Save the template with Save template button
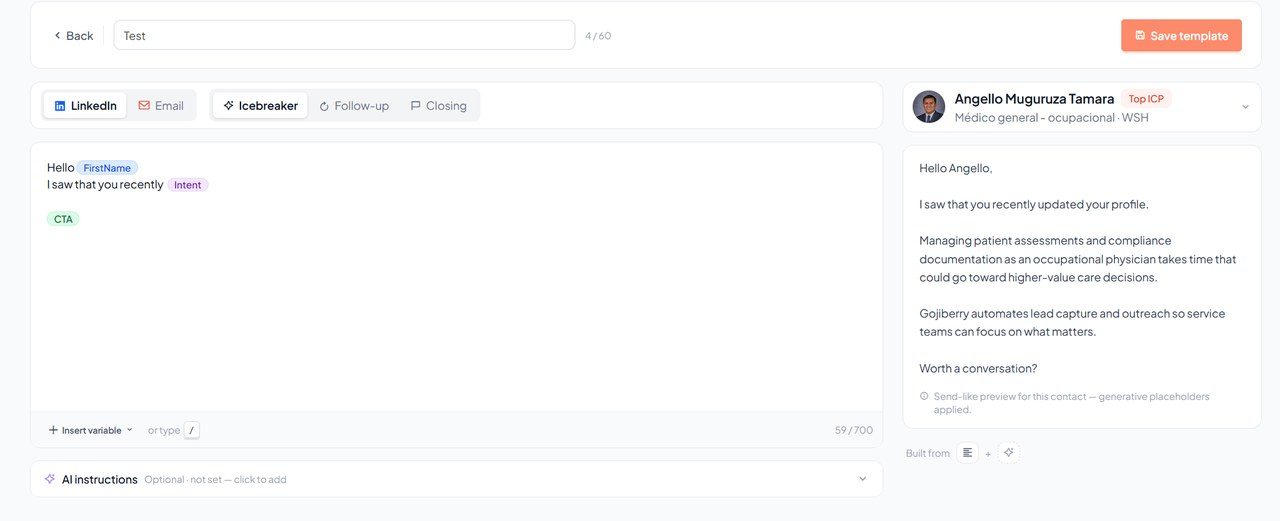 [x=1181, y=35]
